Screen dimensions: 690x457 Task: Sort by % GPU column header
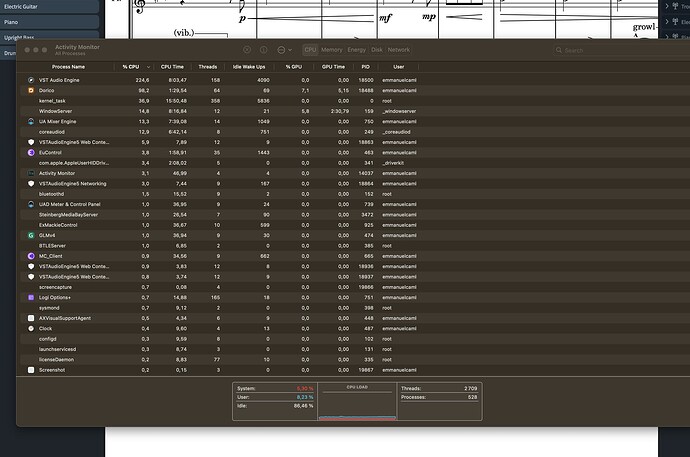point(294,67)
